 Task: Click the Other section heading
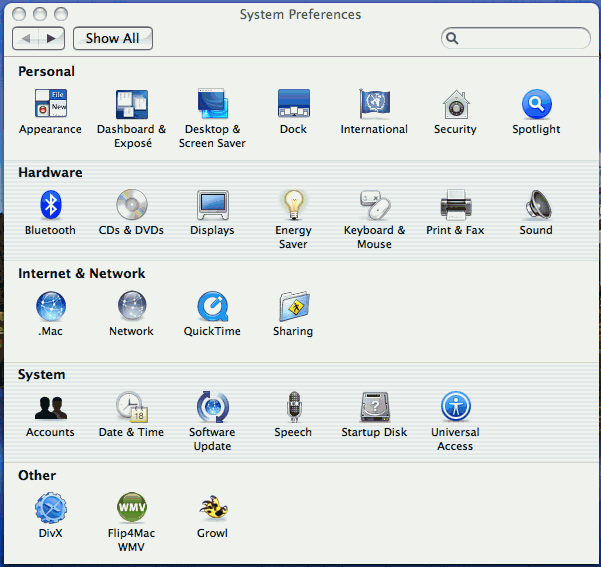37,475
